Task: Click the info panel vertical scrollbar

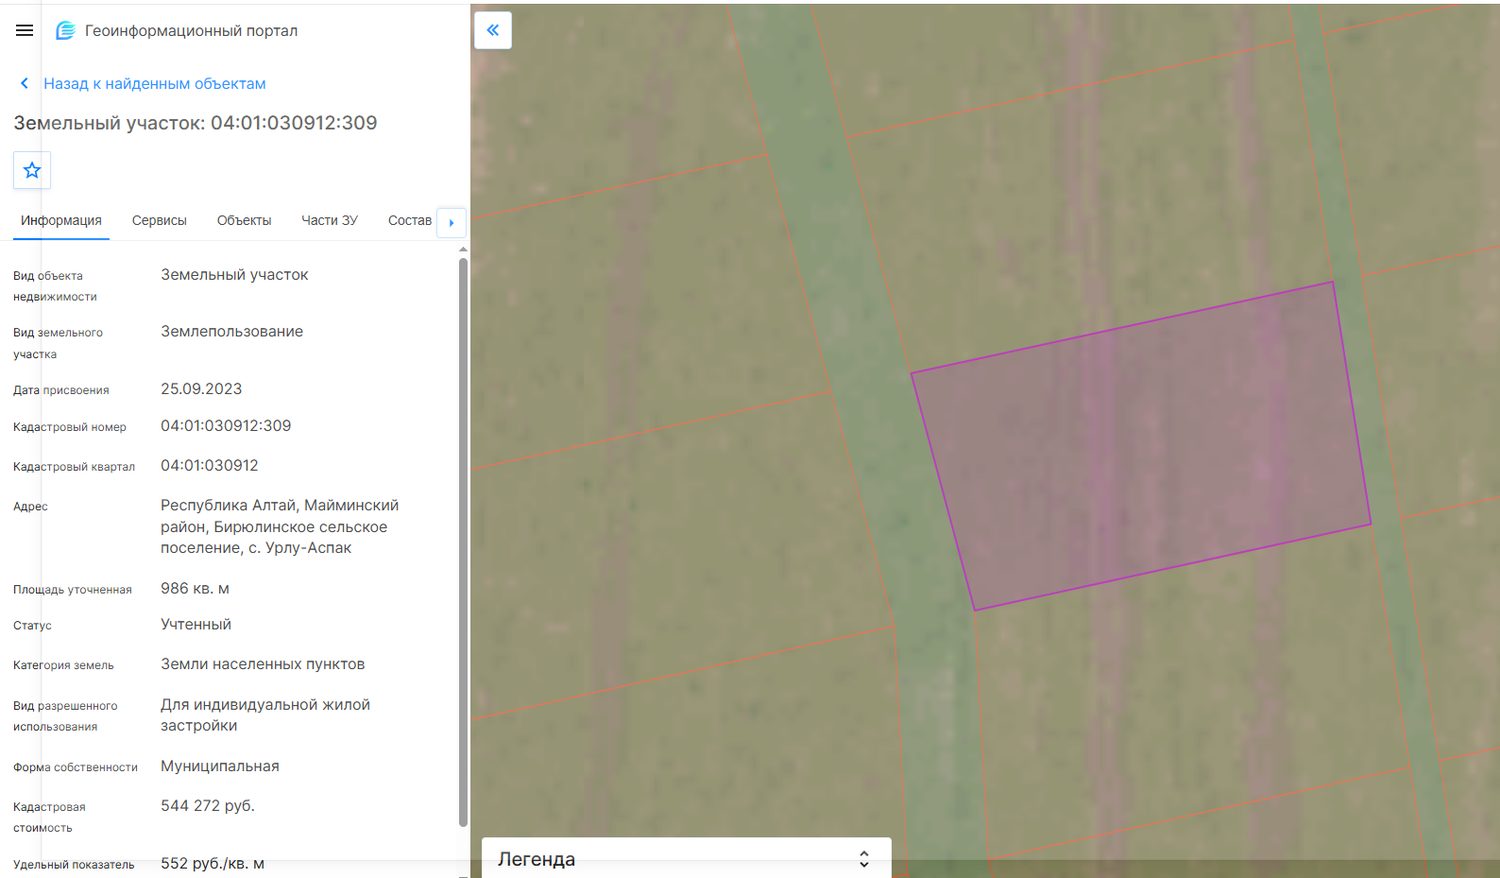Action: click(x=463, y=542)
